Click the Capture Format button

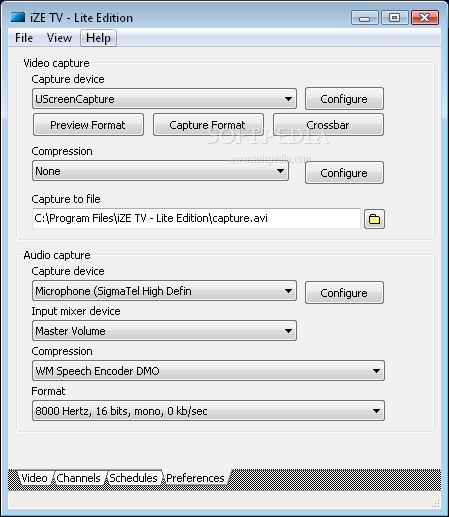(208, 125)
